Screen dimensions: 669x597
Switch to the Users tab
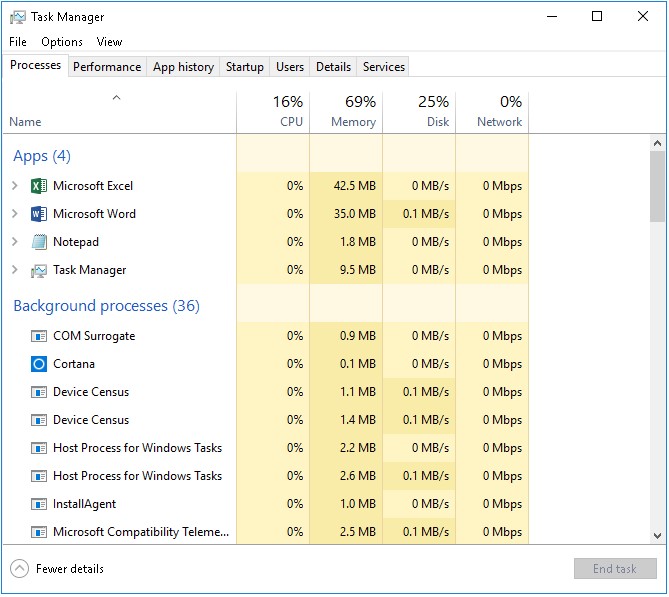pyautogui.click(x=290, y=67)
